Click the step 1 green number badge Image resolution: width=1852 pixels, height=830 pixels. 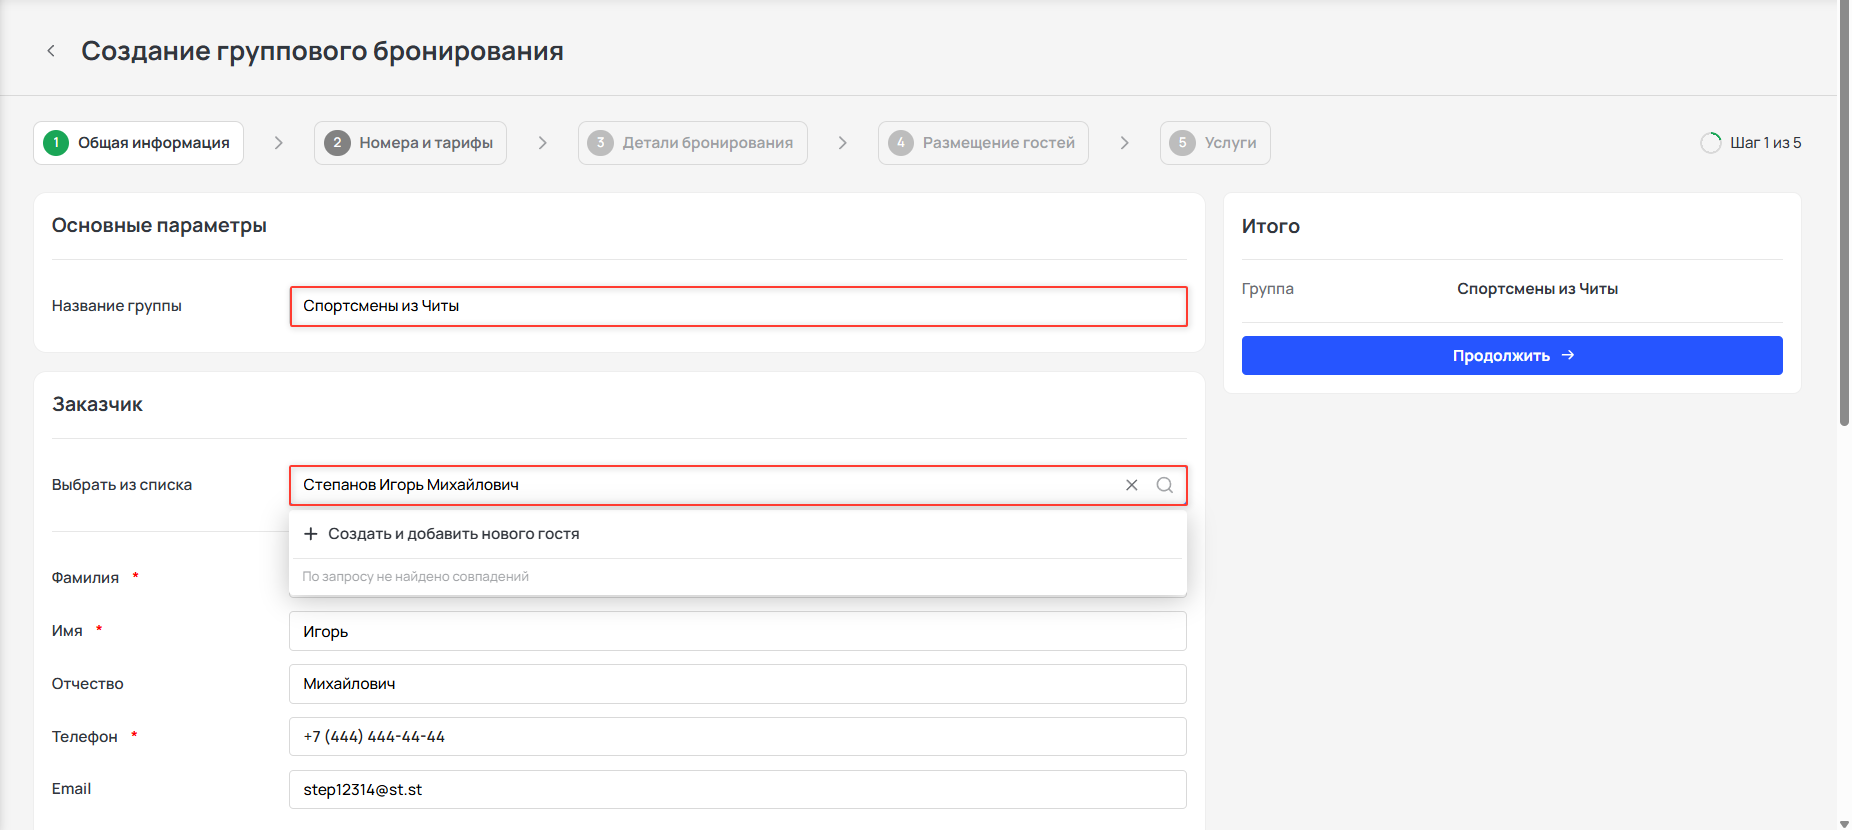tap(56, 143)
